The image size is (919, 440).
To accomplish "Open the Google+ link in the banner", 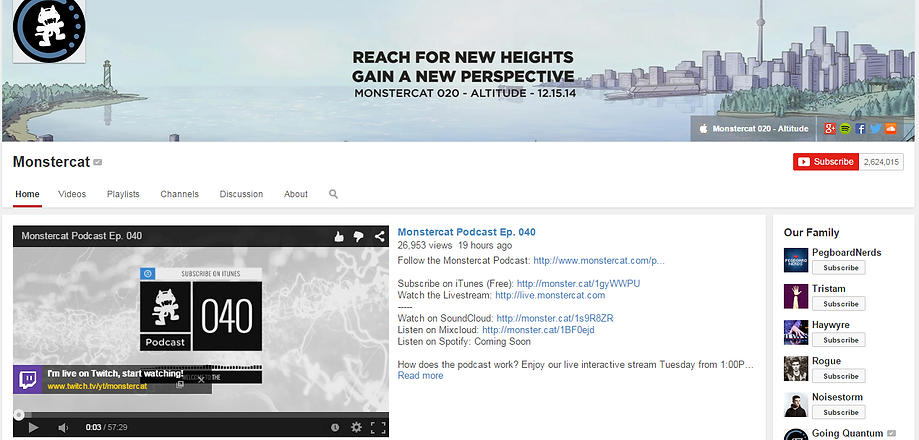I will pos(829,129).
